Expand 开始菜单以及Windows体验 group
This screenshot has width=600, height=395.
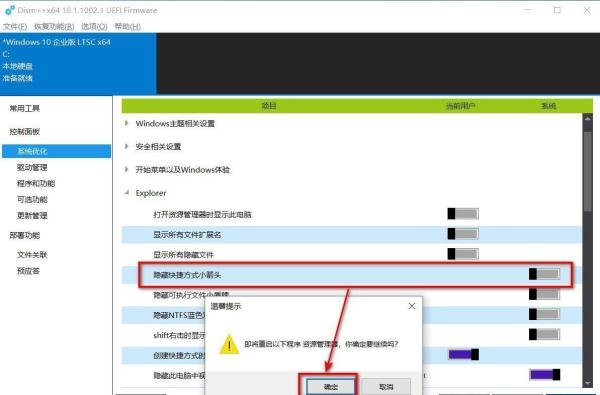127,169
